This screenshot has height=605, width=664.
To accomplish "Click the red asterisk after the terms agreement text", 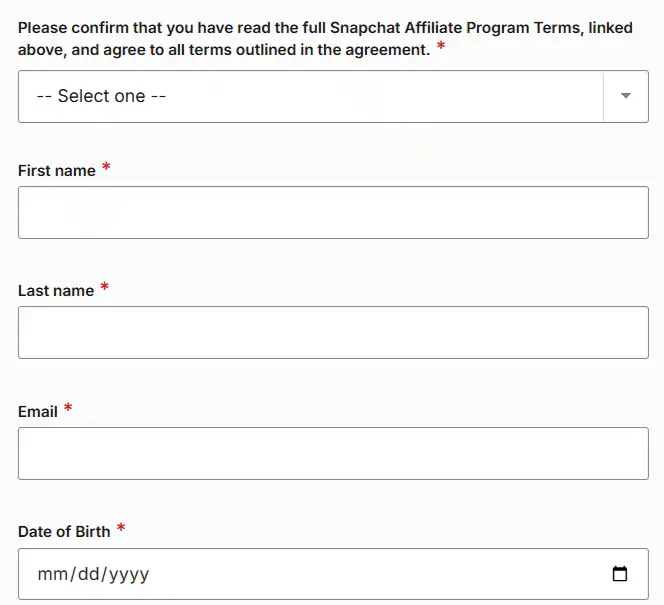I will (441, 47).
